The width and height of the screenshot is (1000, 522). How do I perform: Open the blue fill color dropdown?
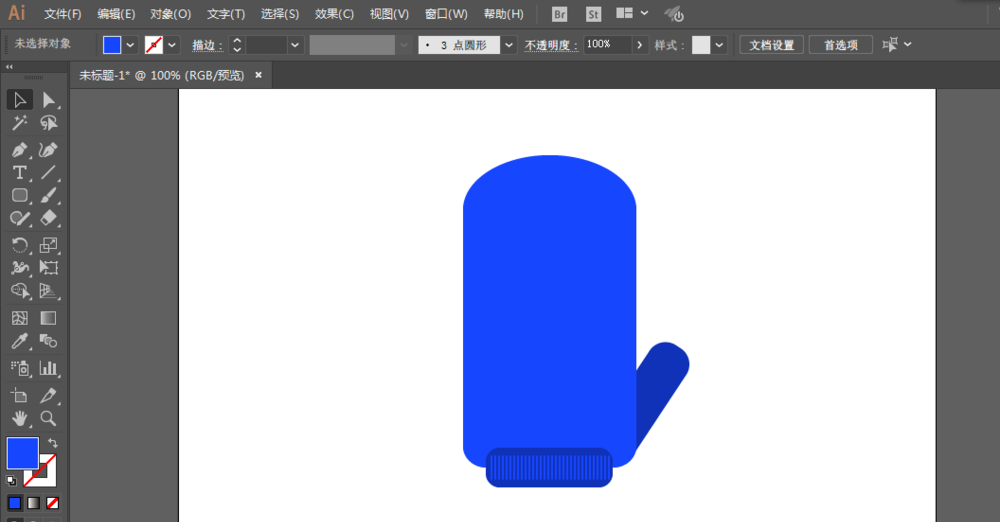pos(130,45)
